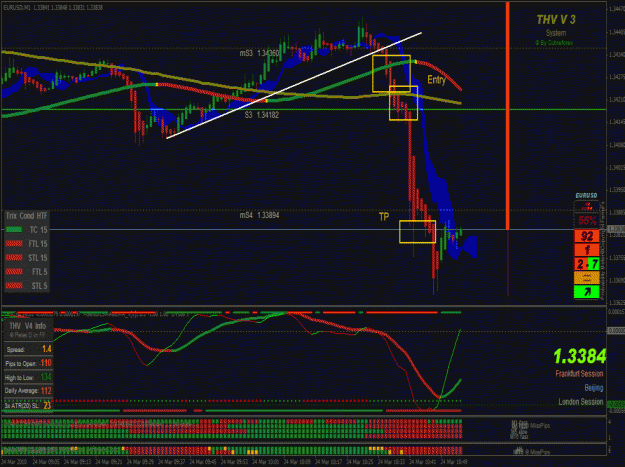The image size is (625, 467).
Task: Click the red STL 15 color bar
Action: (14, 257)
